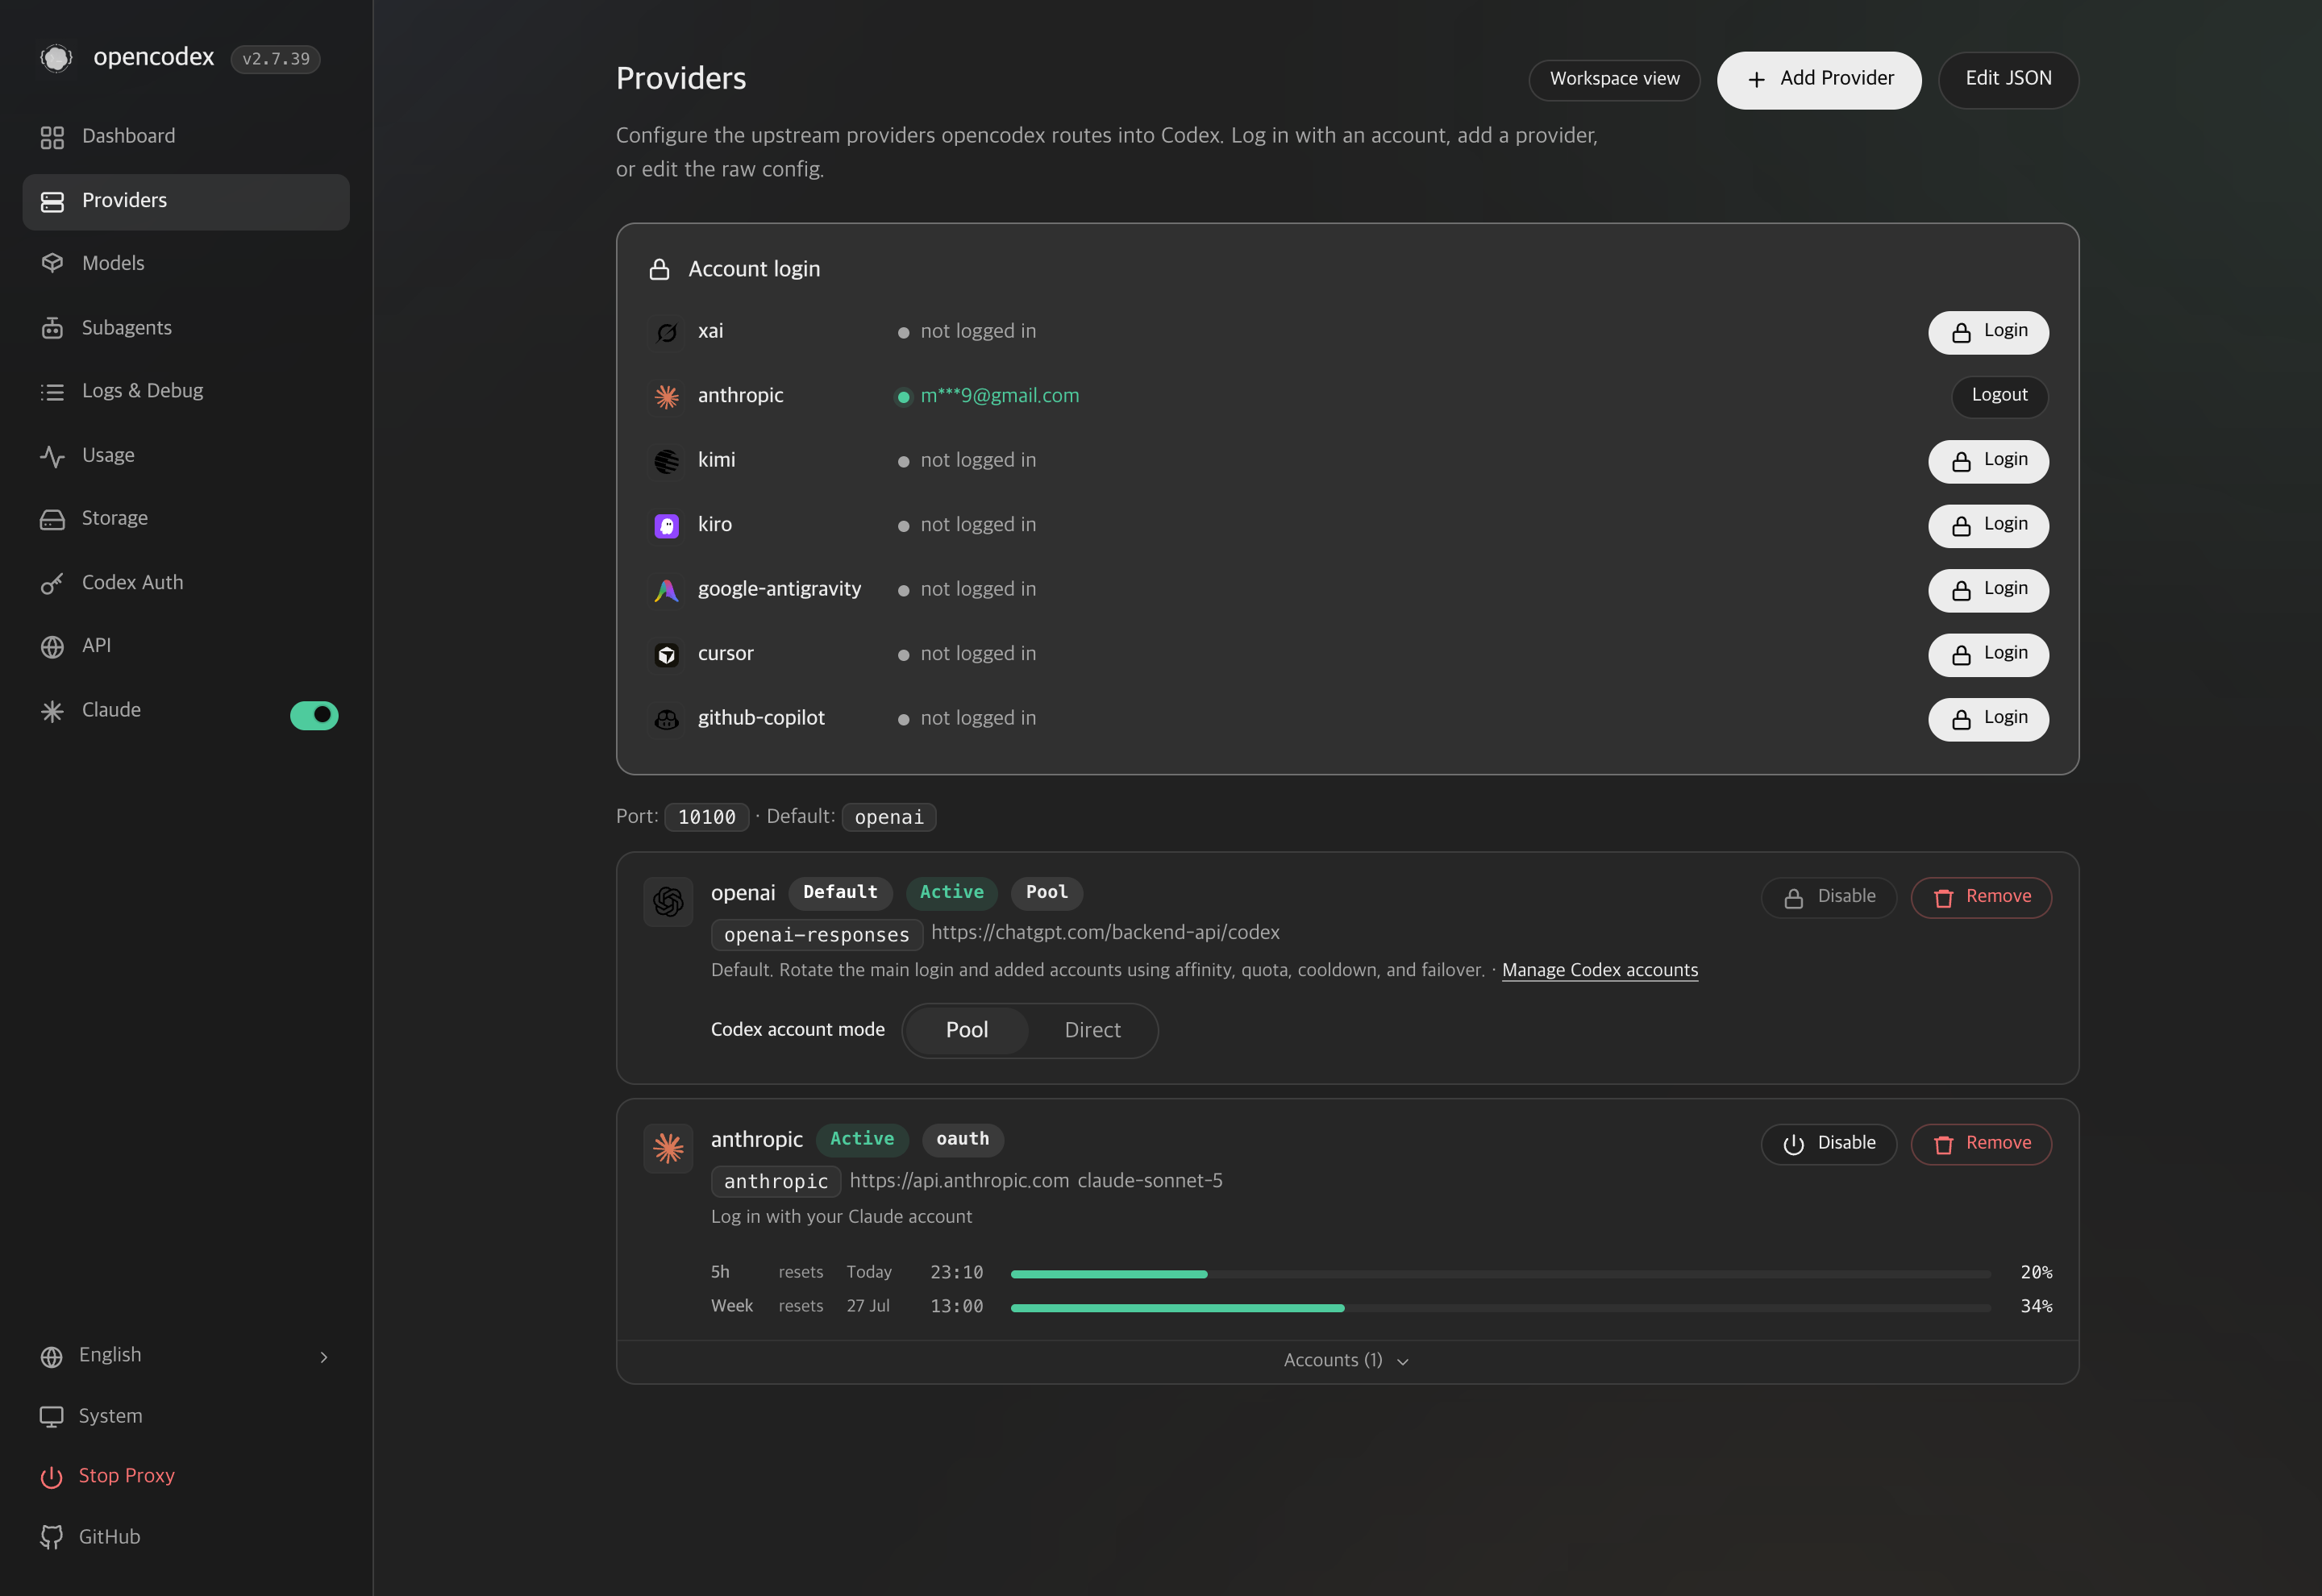Click the Week usage progress bar

(1500, 1308)
